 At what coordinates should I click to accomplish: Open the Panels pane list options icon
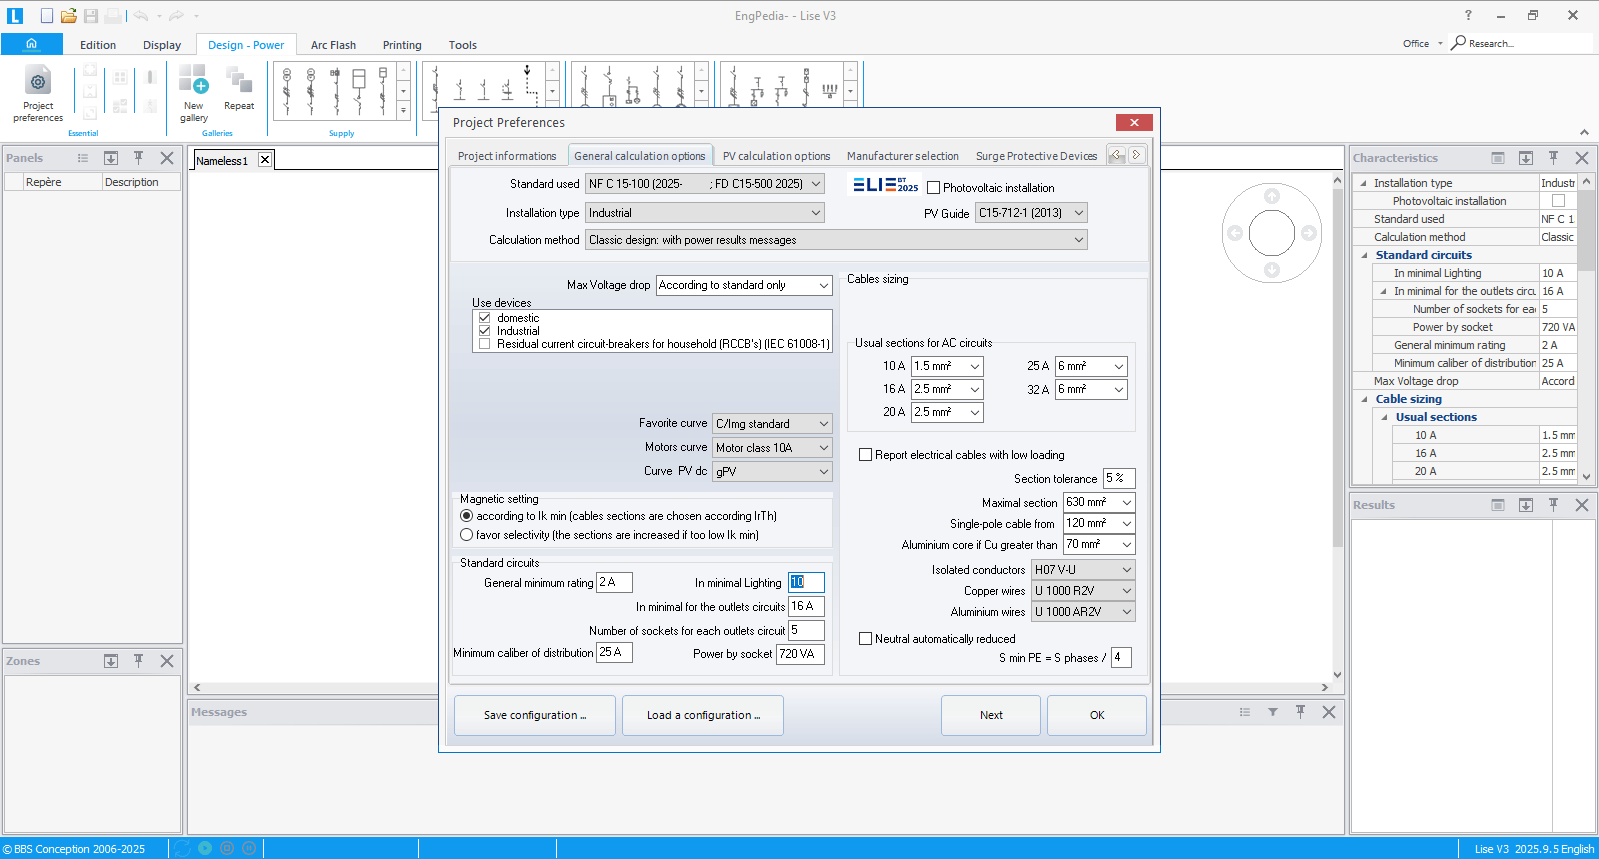83,158
